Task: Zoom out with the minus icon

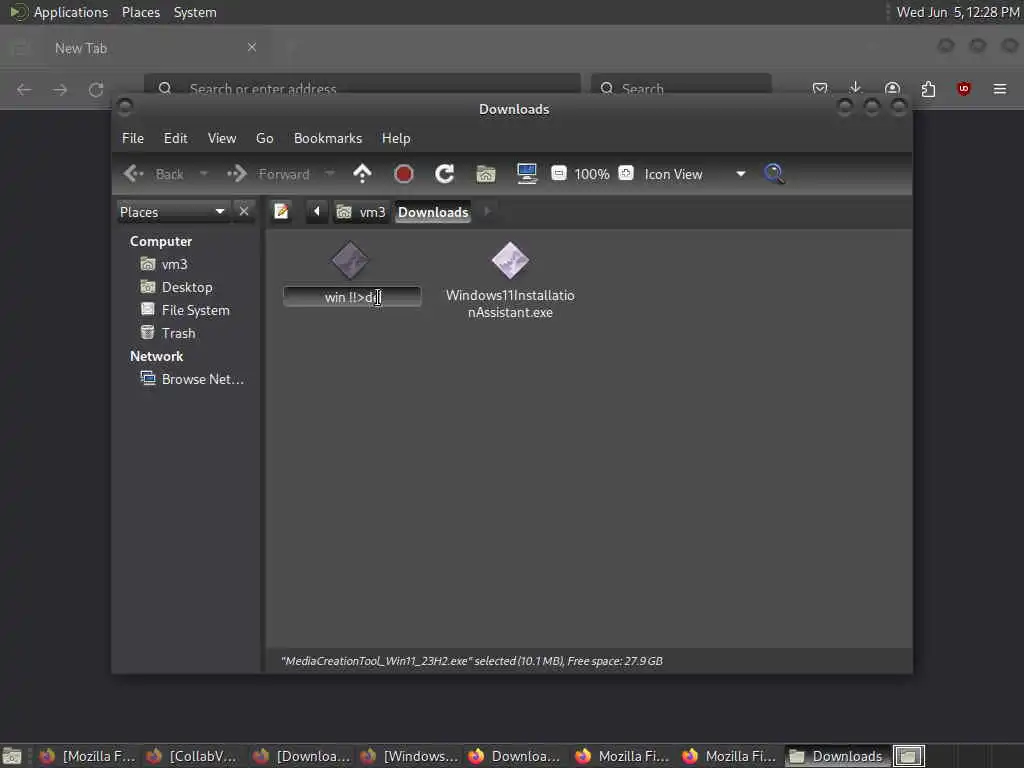Action: click(559, 173)
